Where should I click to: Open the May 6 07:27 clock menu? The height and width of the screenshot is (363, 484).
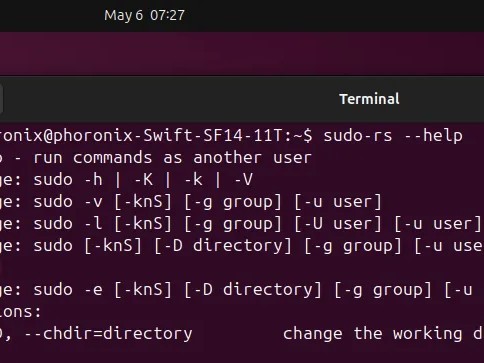tap(144, 15)
